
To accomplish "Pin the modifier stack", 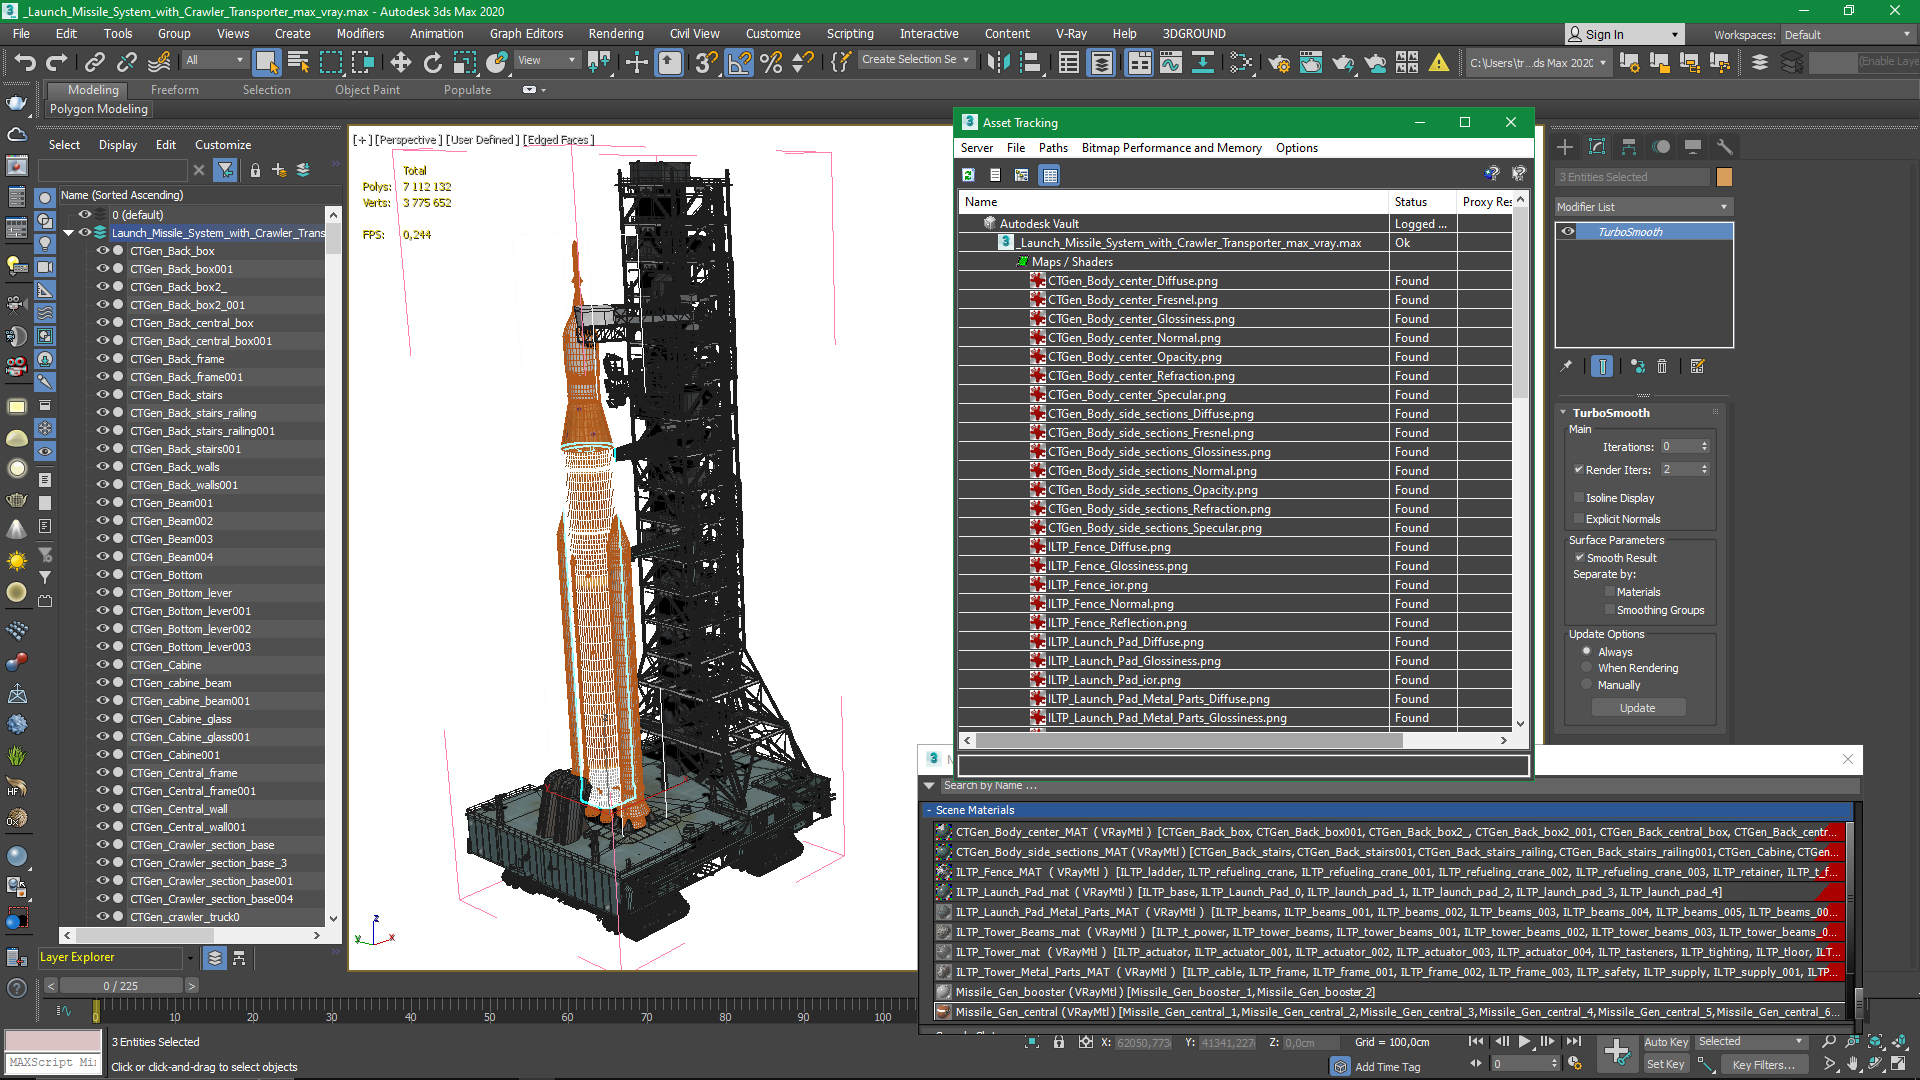I will tap(1566, 366).
